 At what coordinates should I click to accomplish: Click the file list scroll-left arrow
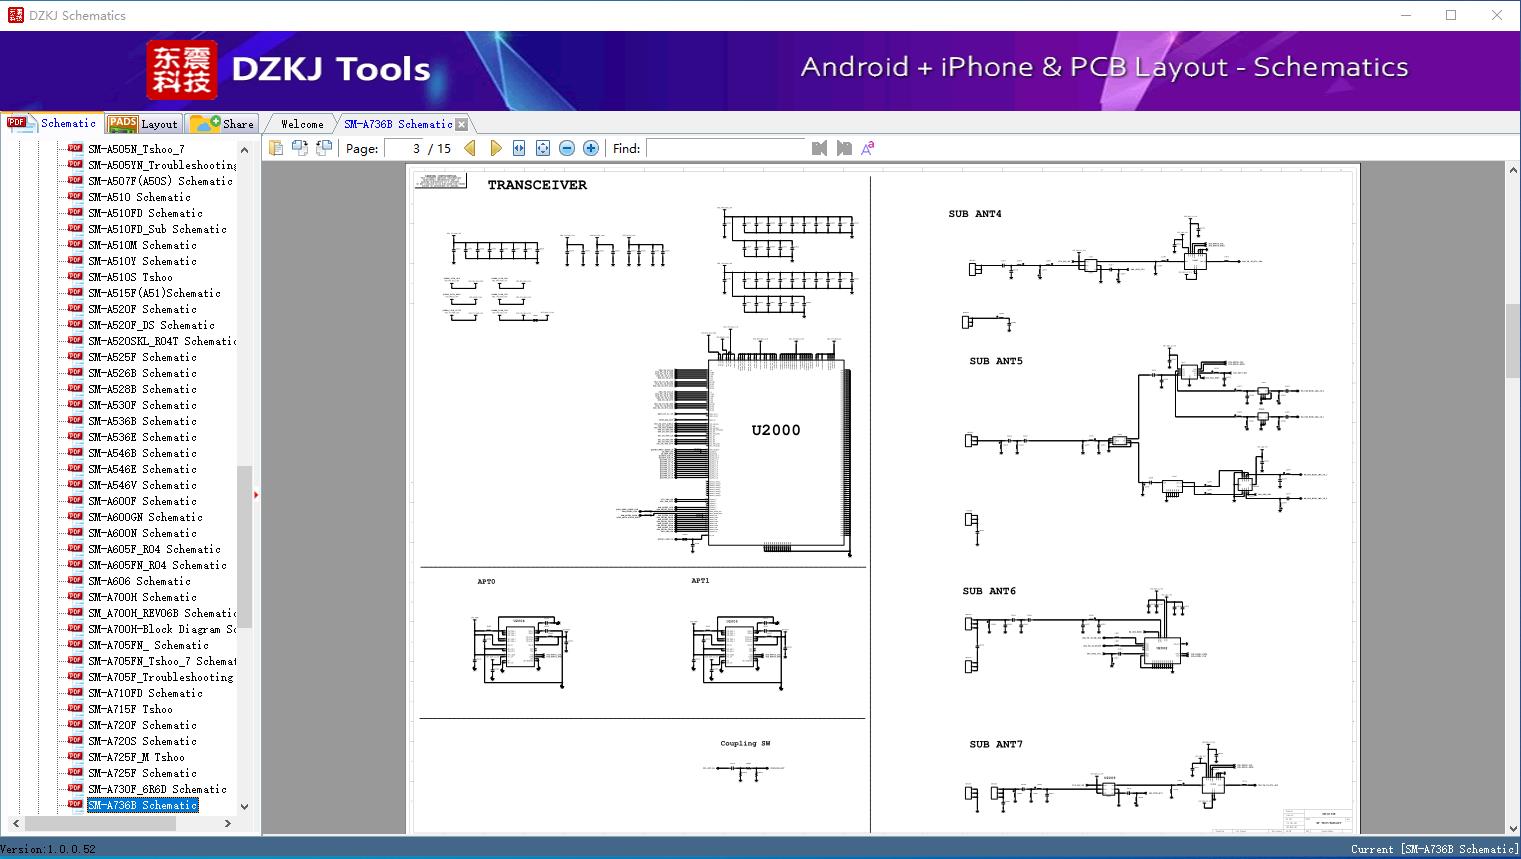tap(14, 823)
